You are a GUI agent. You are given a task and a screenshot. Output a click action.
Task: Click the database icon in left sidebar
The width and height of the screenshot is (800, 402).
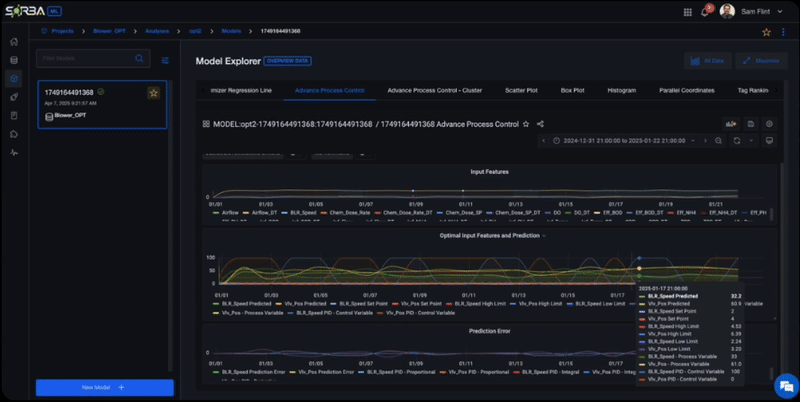tap(14, 60)
